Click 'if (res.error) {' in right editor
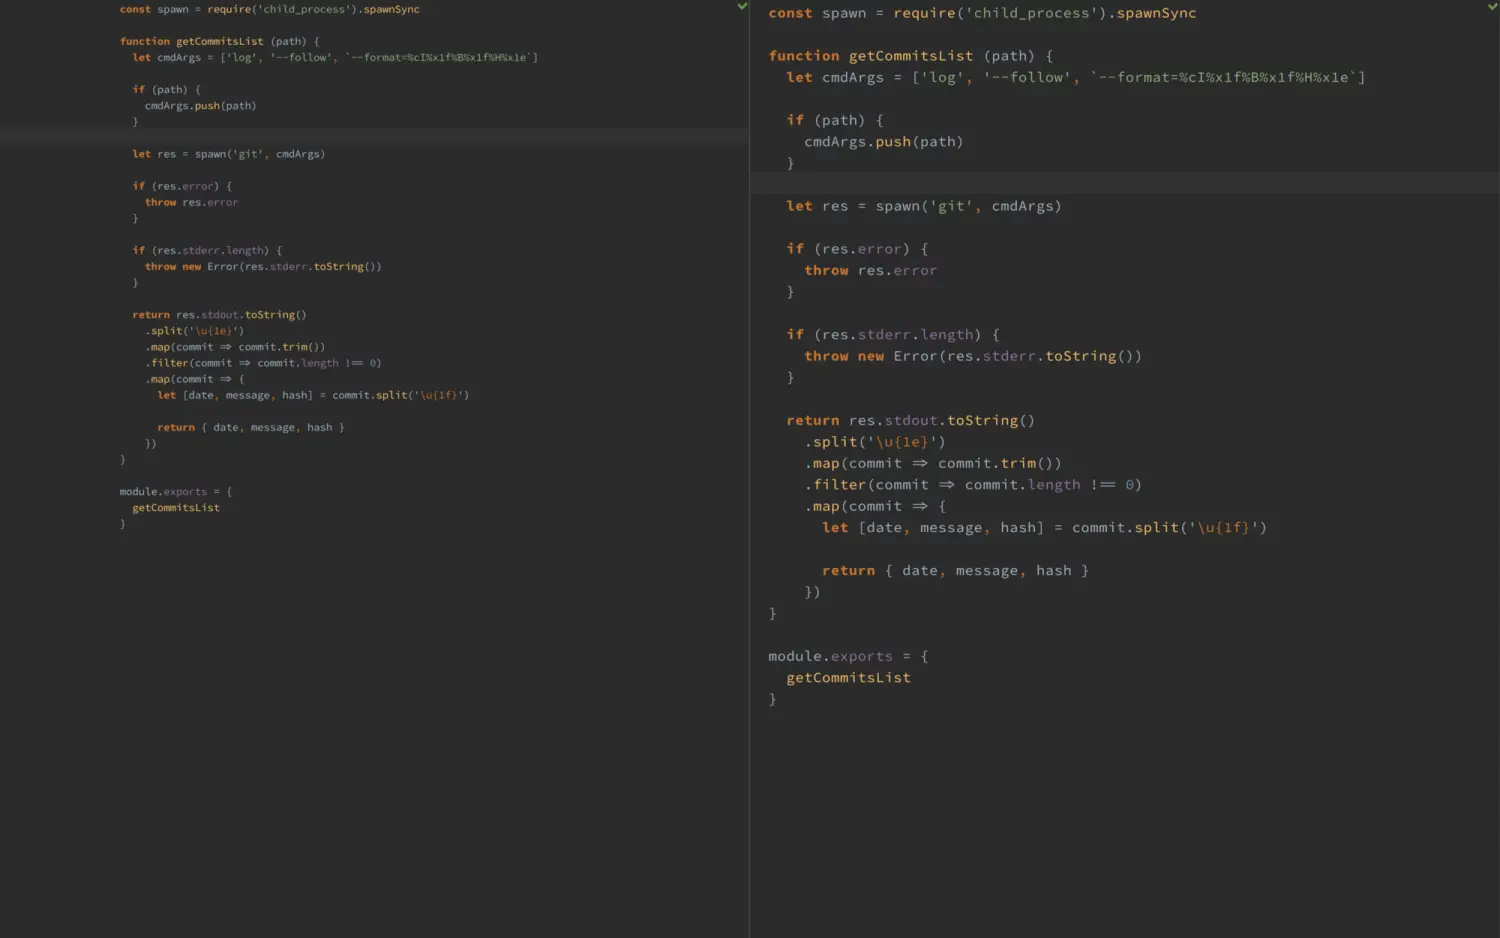This screenshot has width=1500, height=938. pos(857,248)
